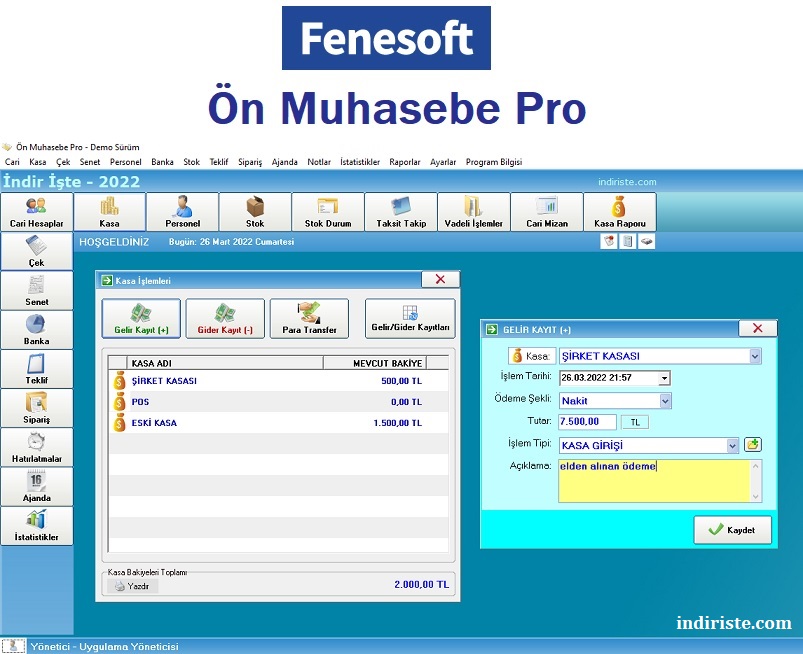The width and height of the screenshot is (803, 654).
Task: Click the Gelir Kayıt (+) button
Action: click(141, 319)
